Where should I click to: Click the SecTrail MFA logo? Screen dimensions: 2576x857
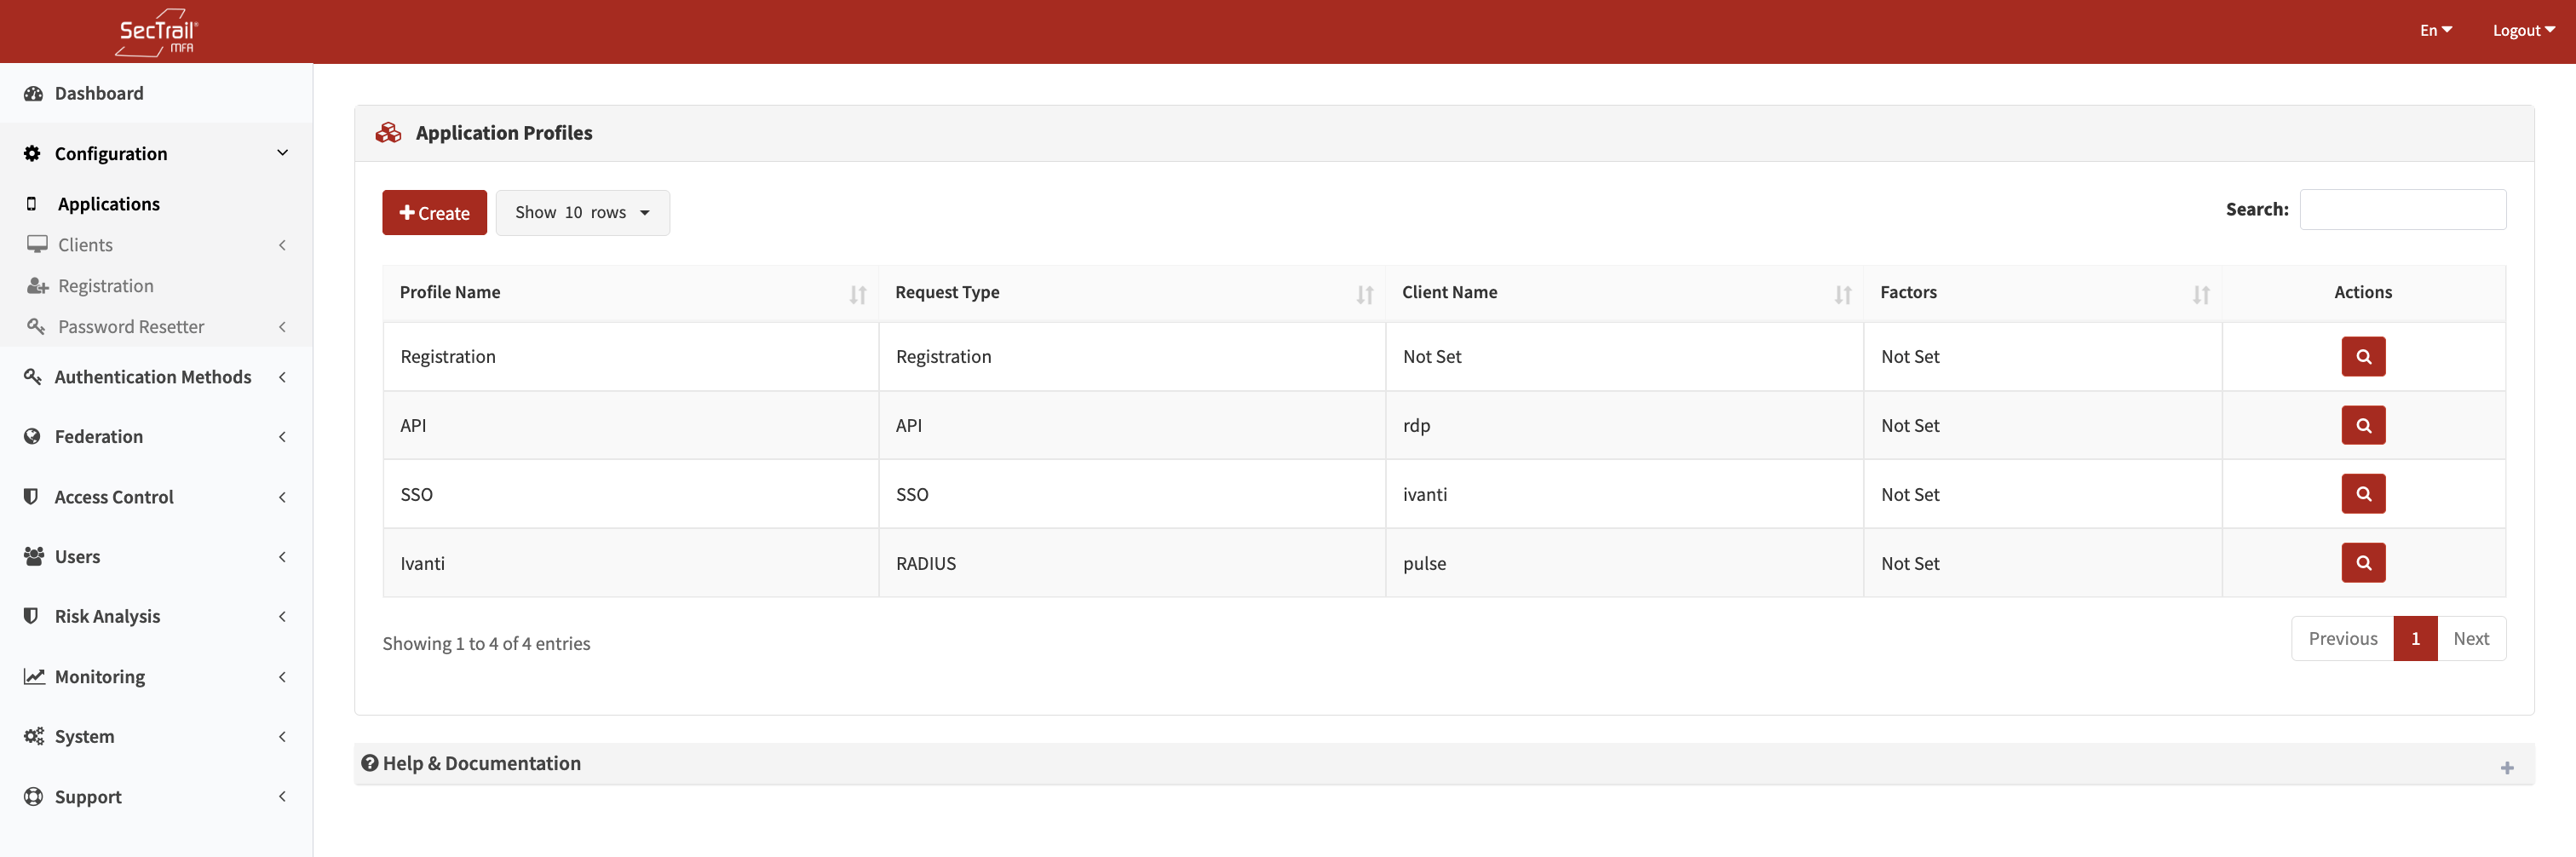(157, 32)
